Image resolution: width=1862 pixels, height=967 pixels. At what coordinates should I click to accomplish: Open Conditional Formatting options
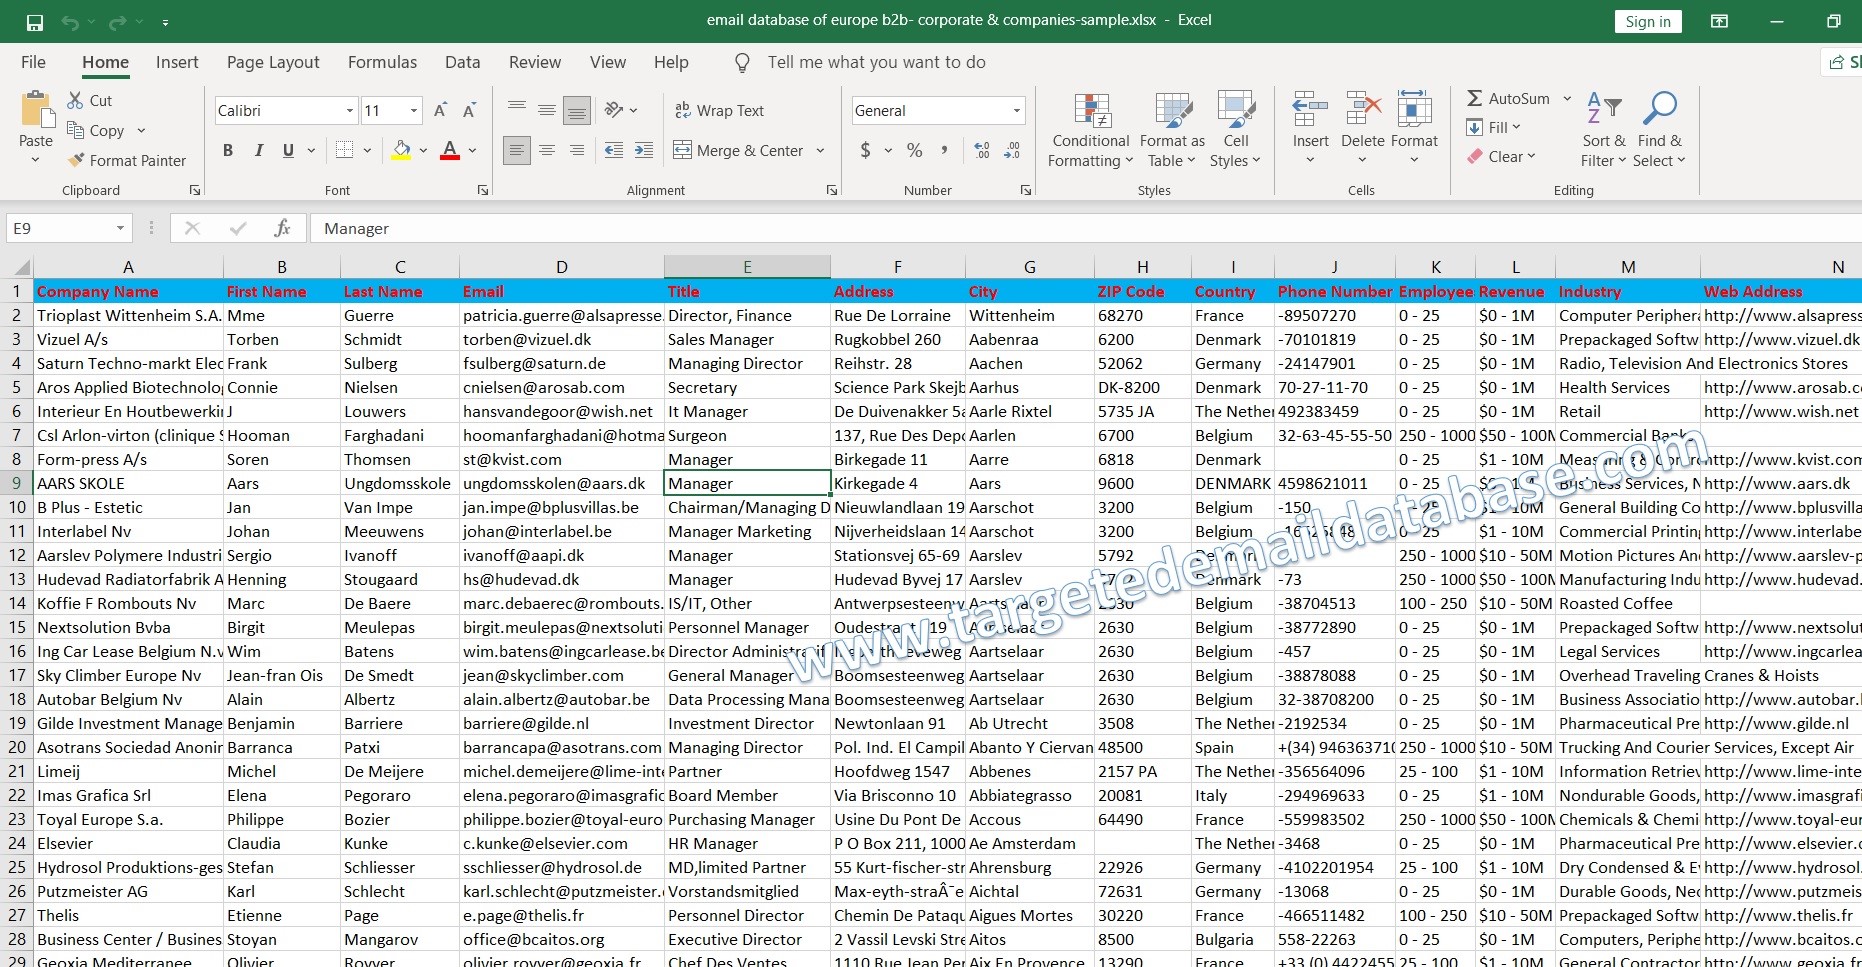pyautogui.click(x=1089, y=130)
